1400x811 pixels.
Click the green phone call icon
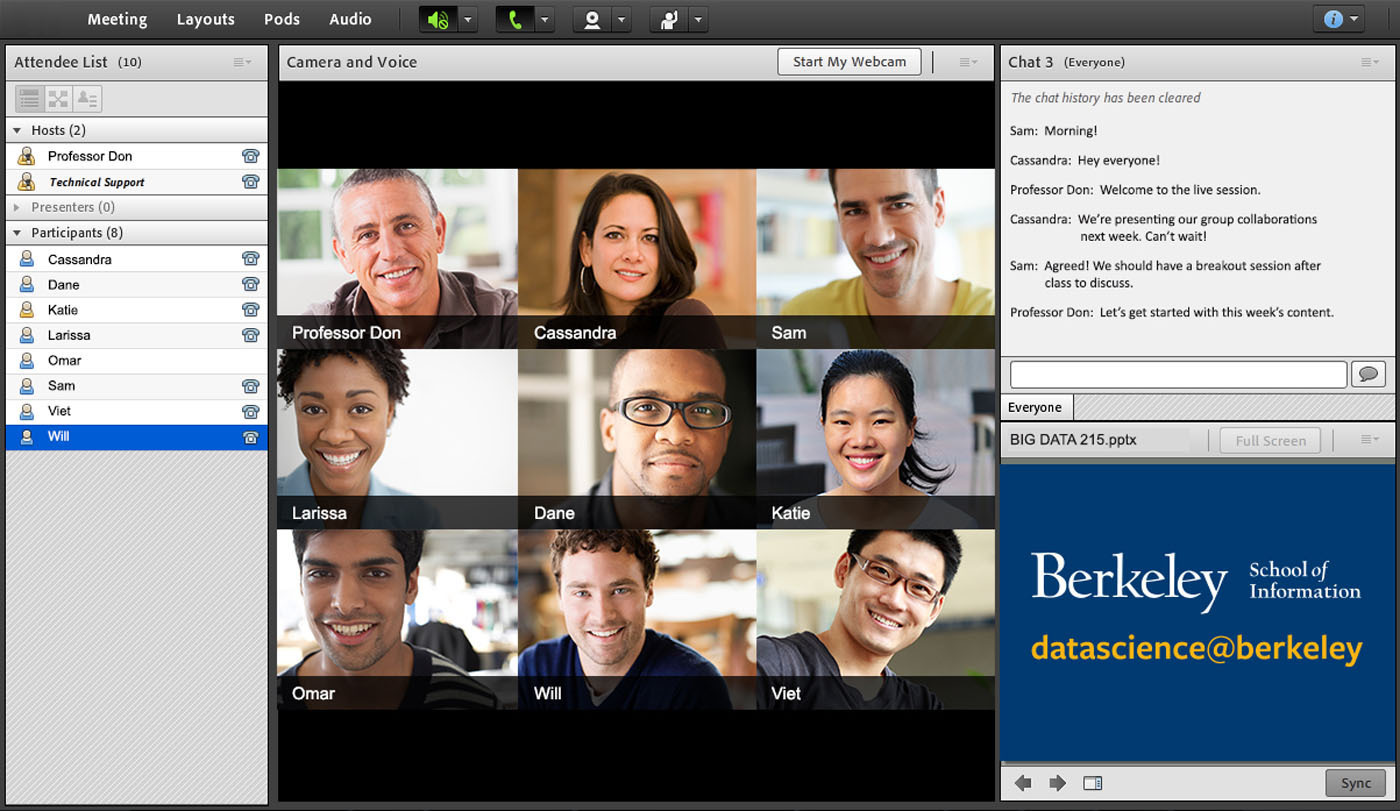[515, 19]
